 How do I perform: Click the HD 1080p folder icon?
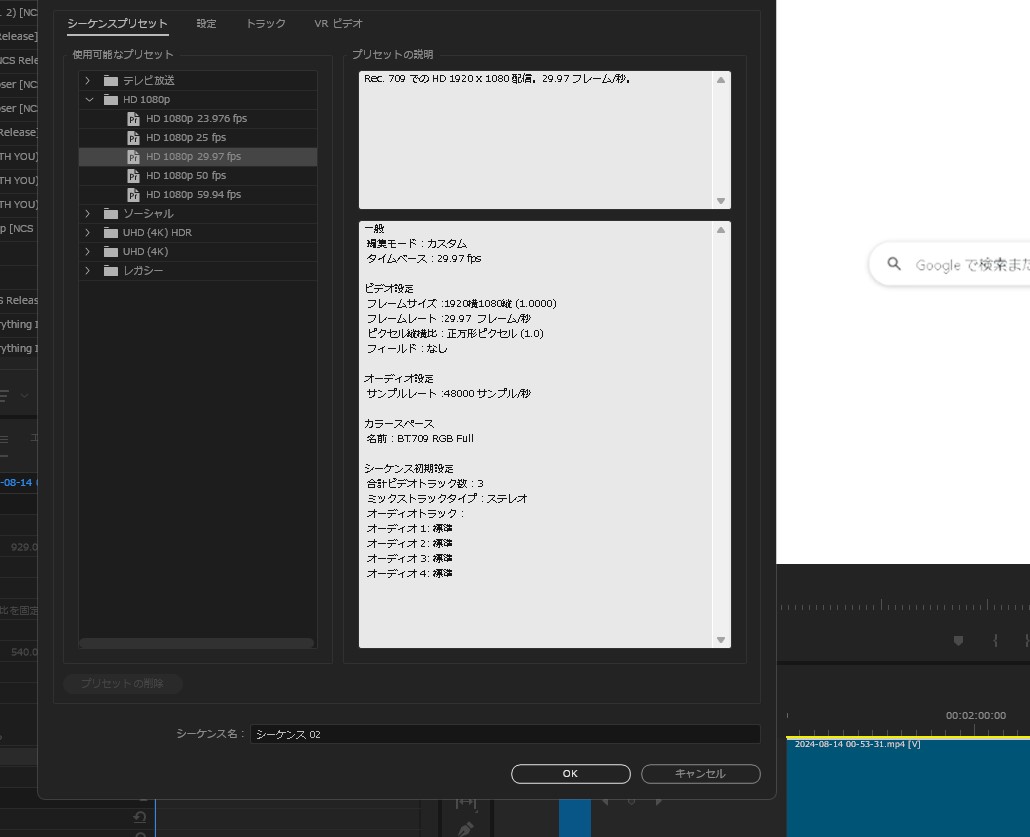point(110,99)
